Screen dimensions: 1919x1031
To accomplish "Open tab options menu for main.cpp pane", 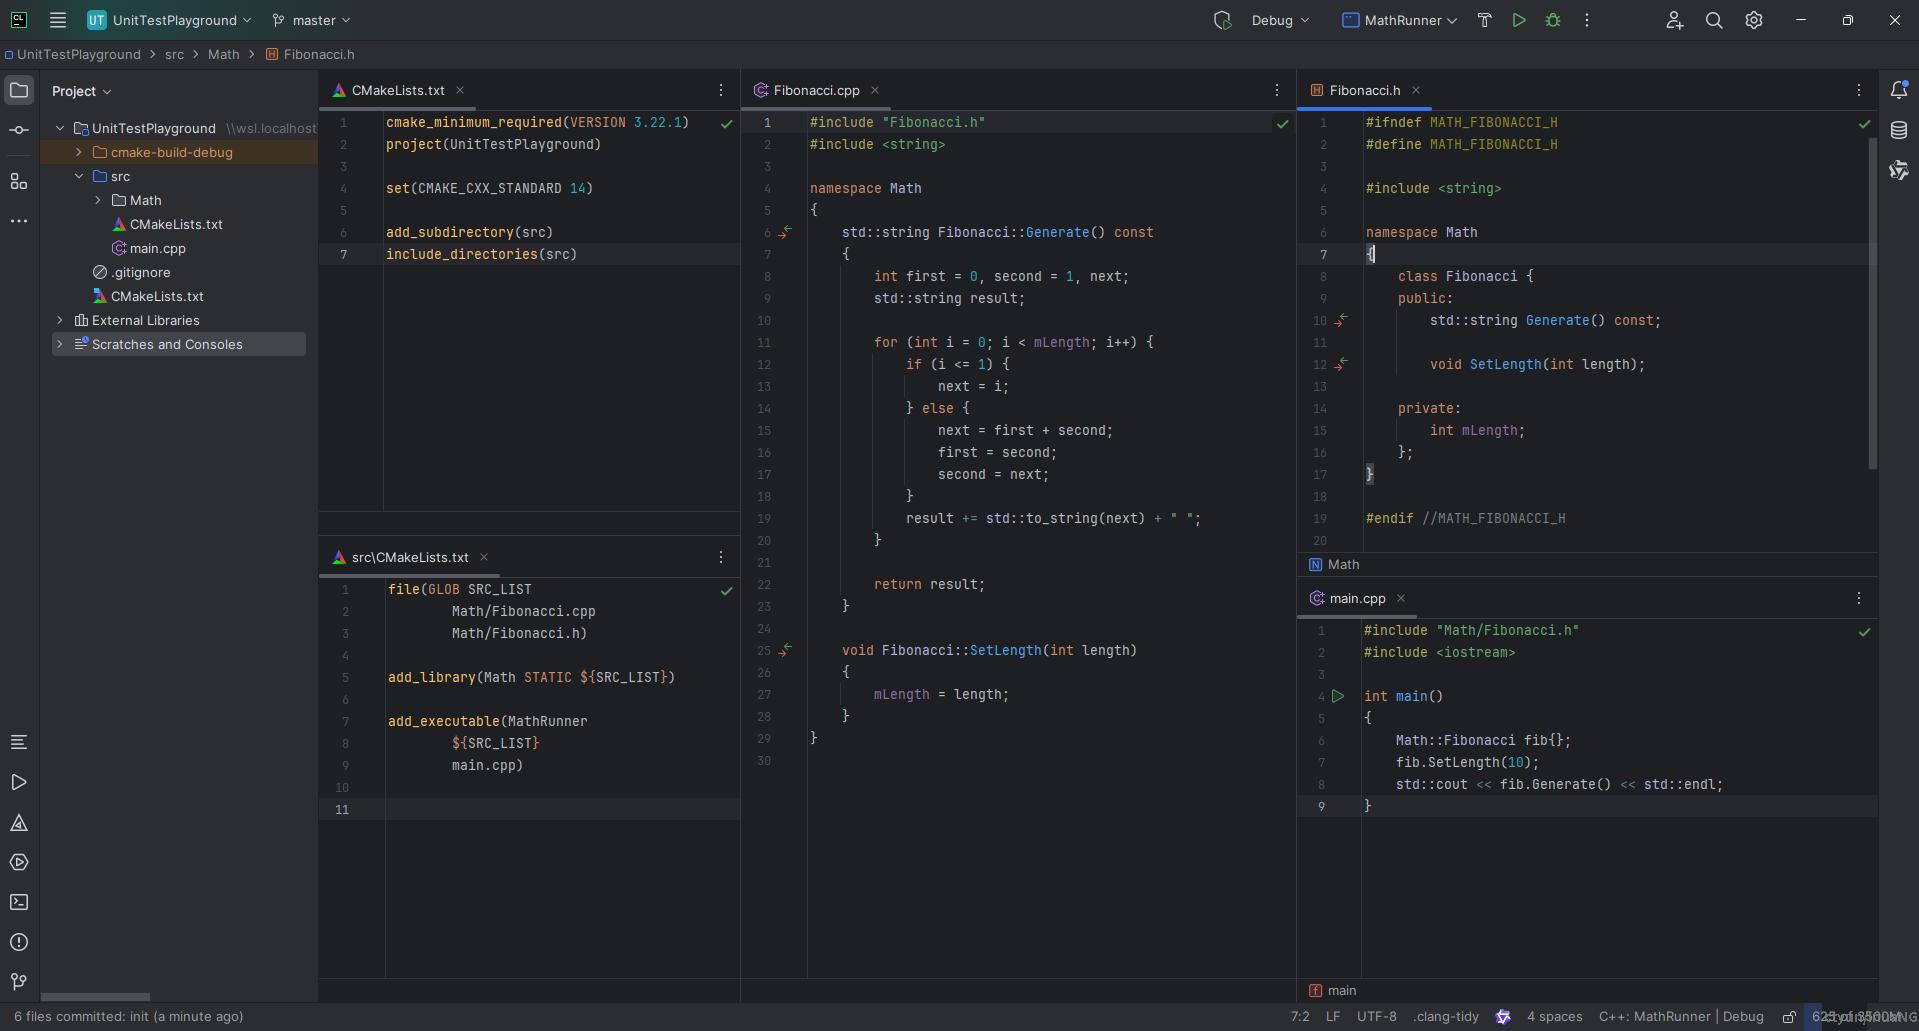I will tap(1859, 598).
